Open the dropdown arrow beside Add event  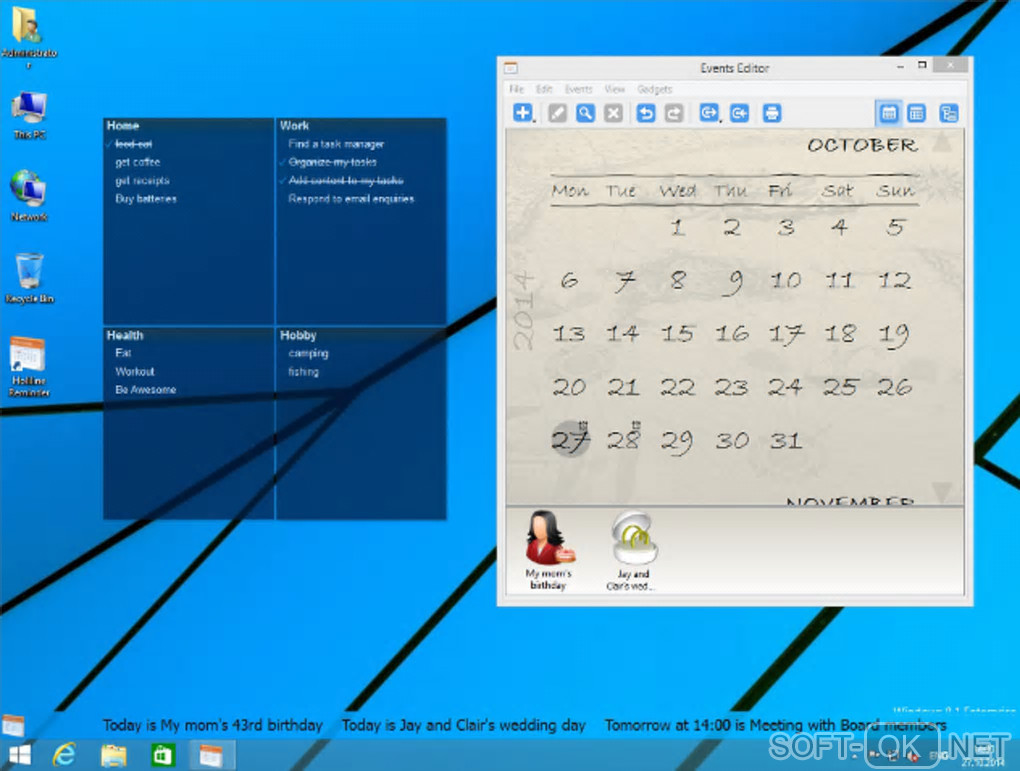point(535,120)
